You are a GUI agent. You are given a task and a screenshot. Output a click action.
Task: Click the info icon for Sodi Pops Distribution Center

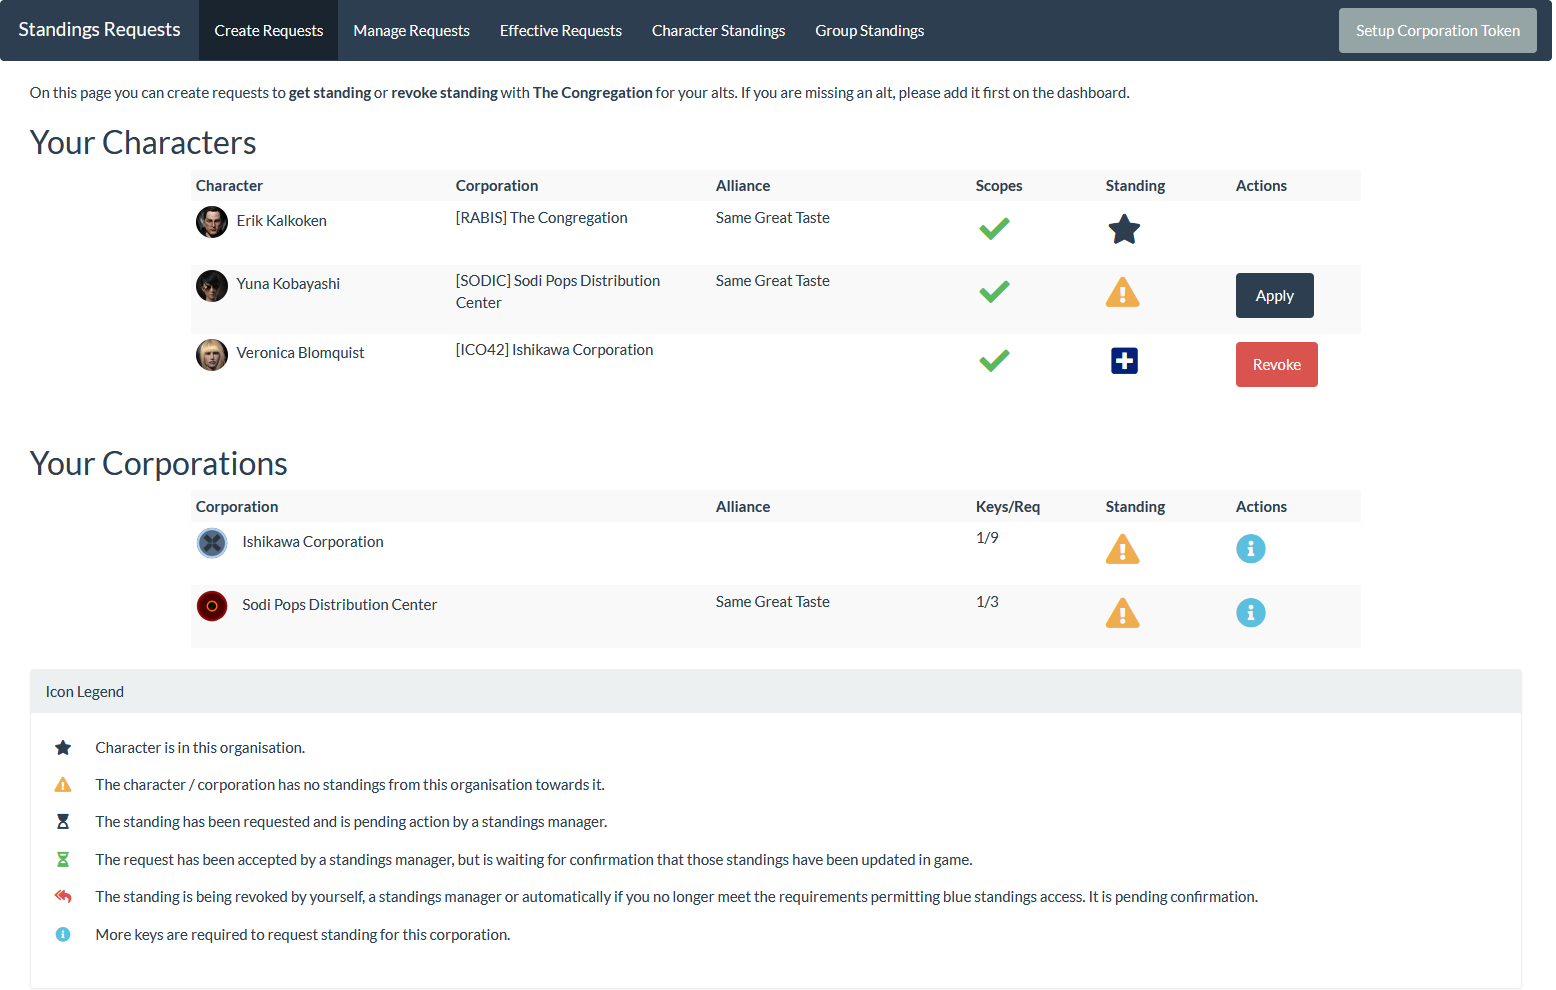(x=1250, y=613)
